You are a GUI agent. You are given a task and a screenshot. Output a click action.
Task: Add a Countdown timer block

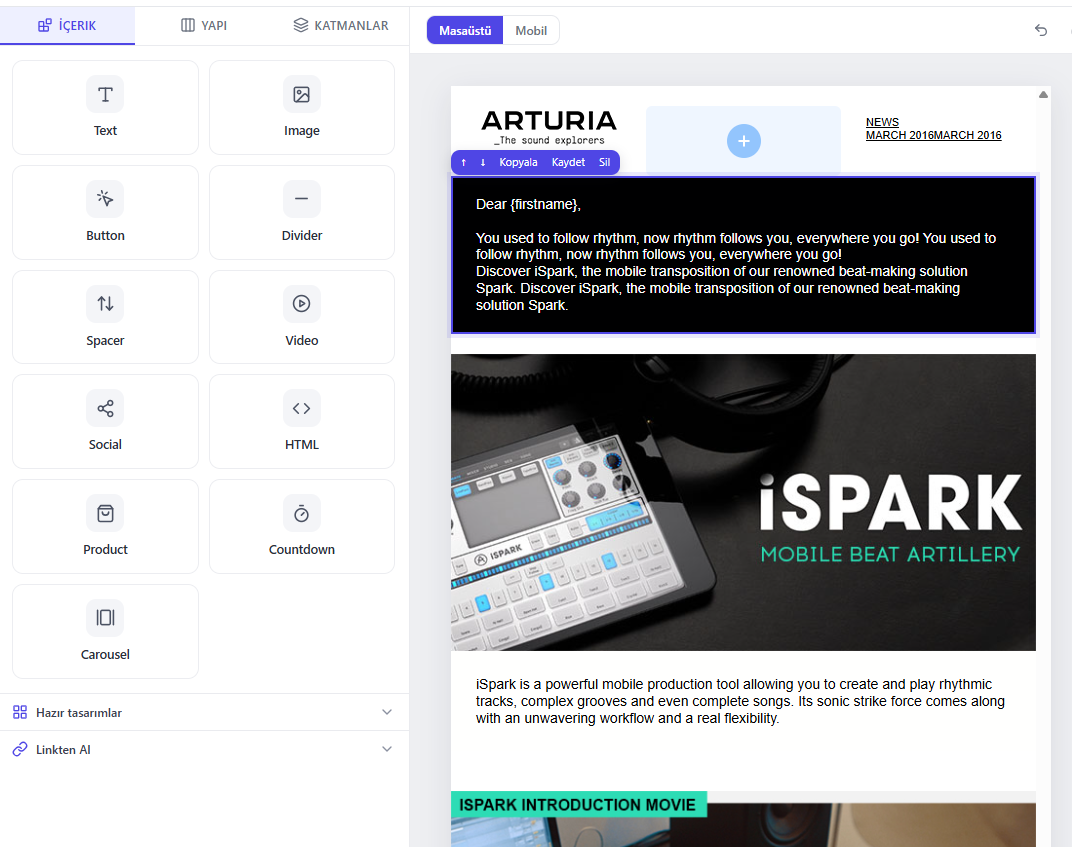click(x=302, y=526)
